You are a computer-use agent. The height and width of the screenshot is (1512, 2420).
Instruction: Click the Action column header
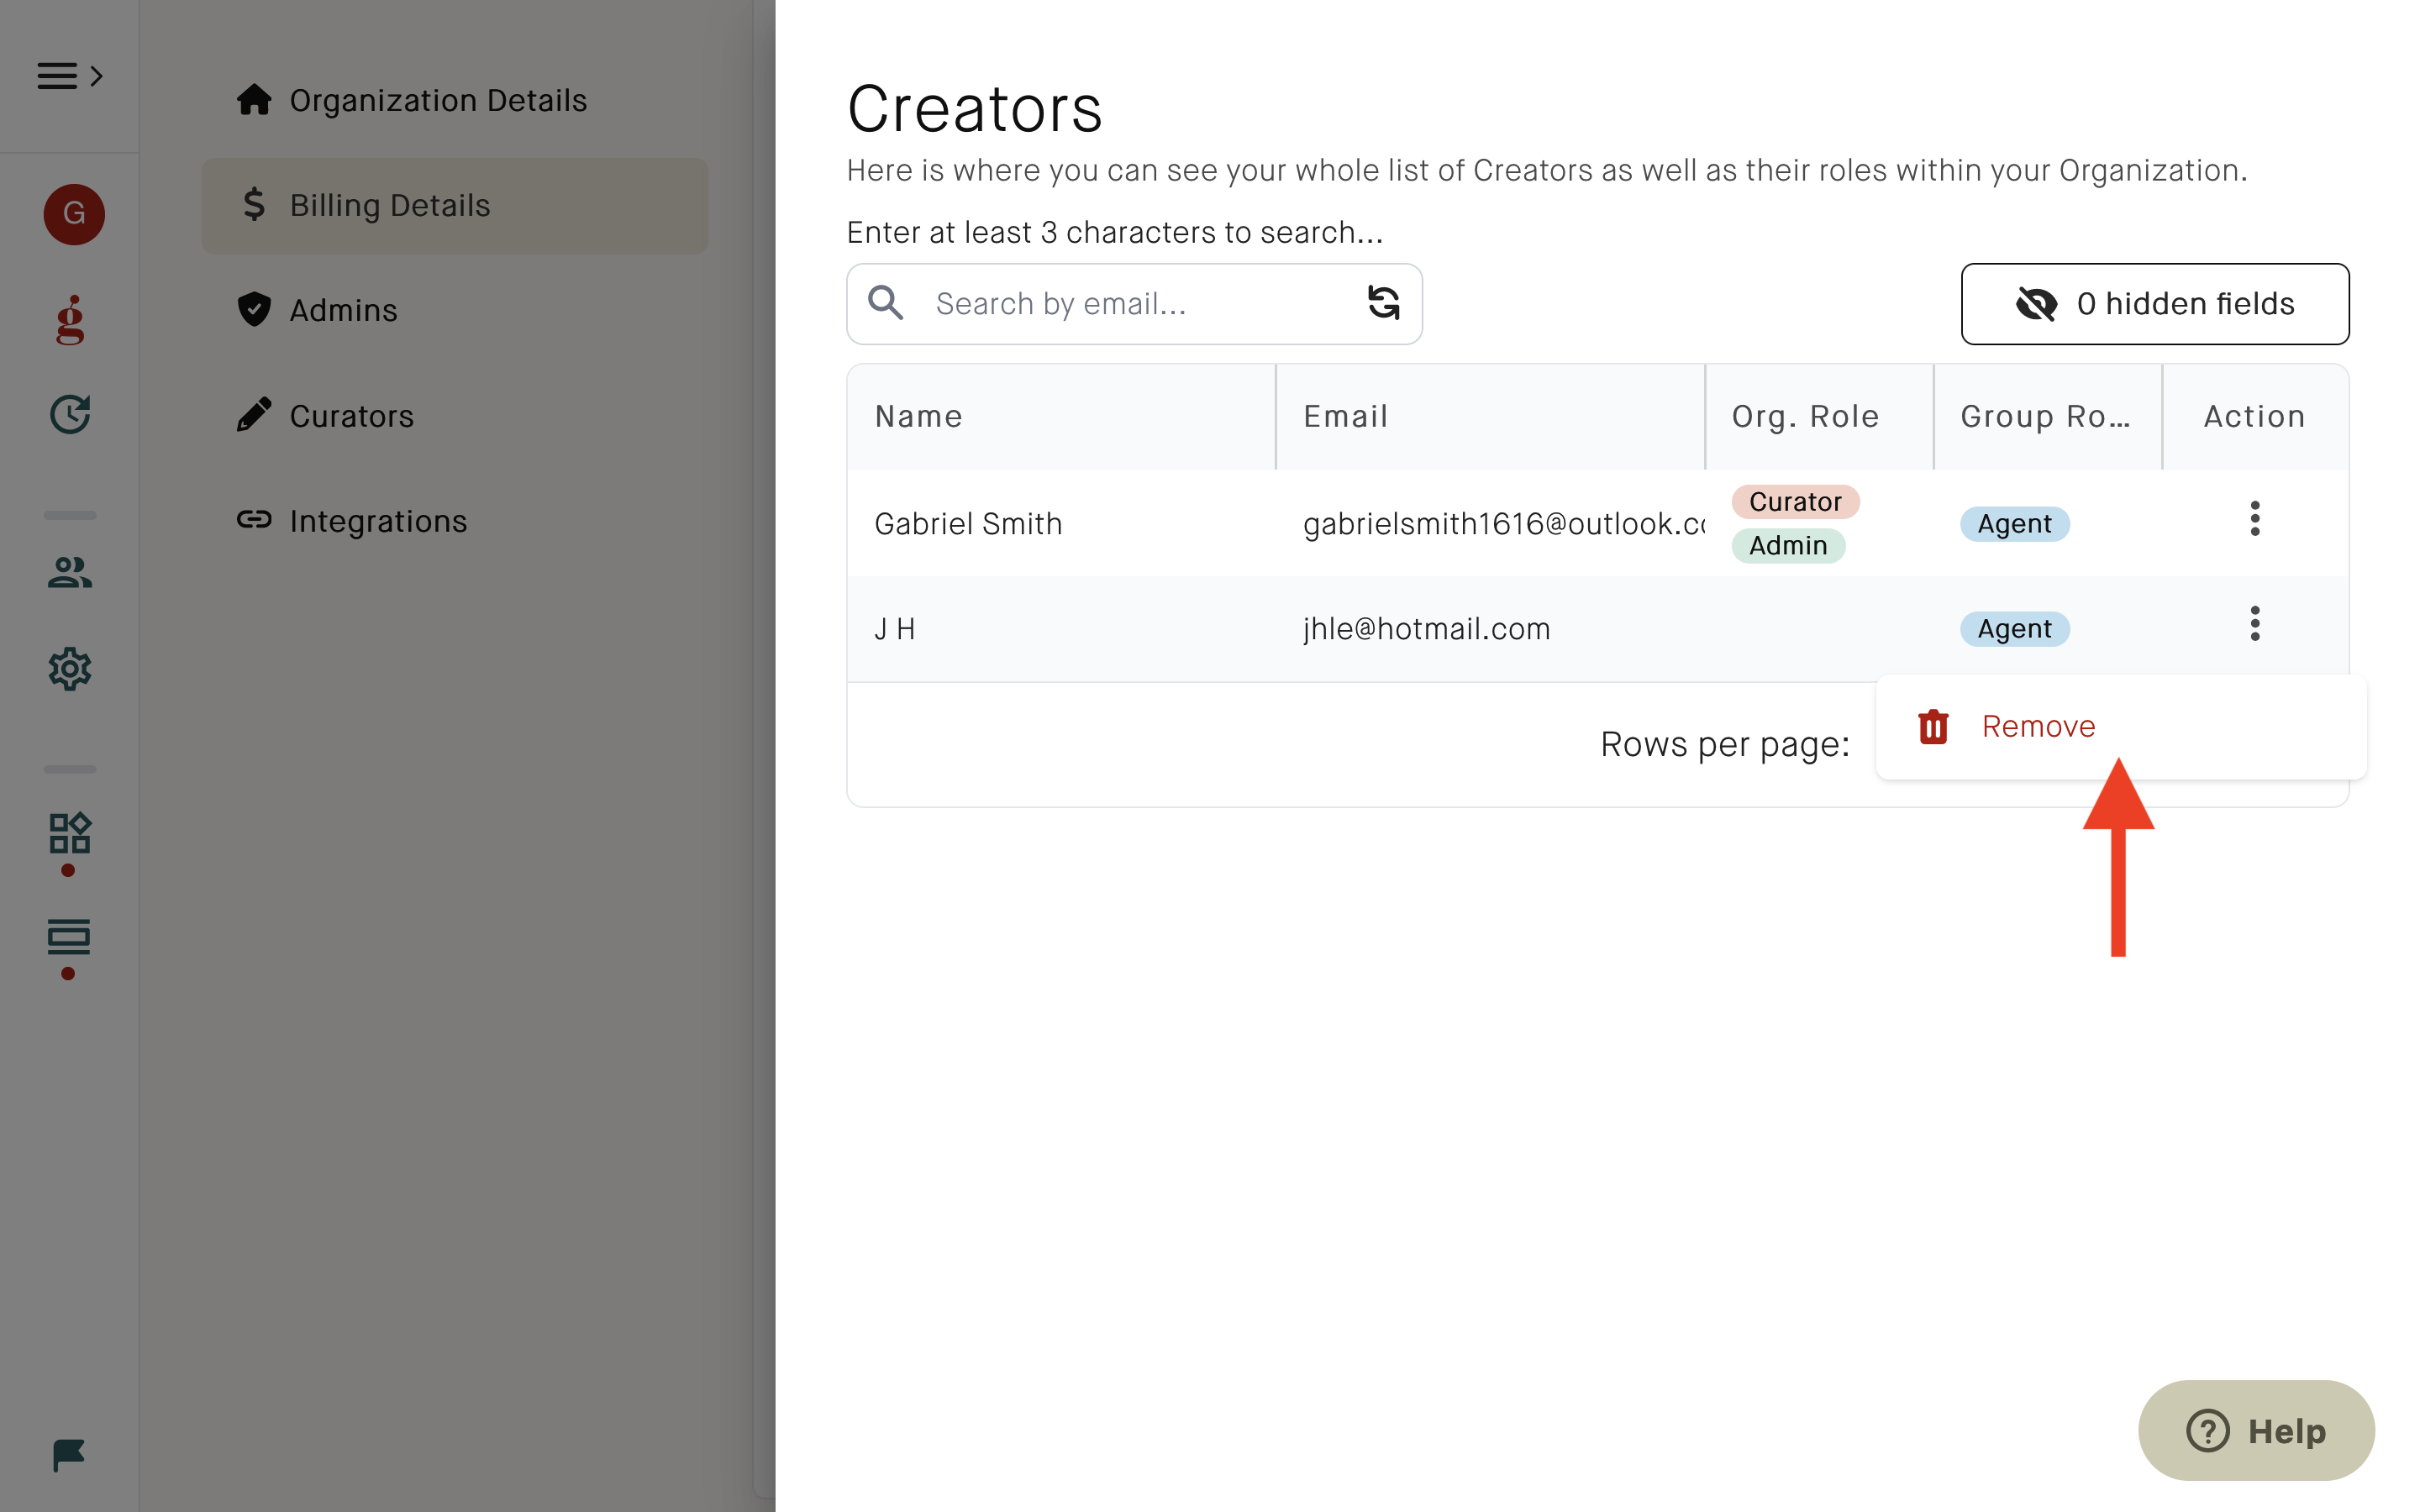(x=2255, y=416)
